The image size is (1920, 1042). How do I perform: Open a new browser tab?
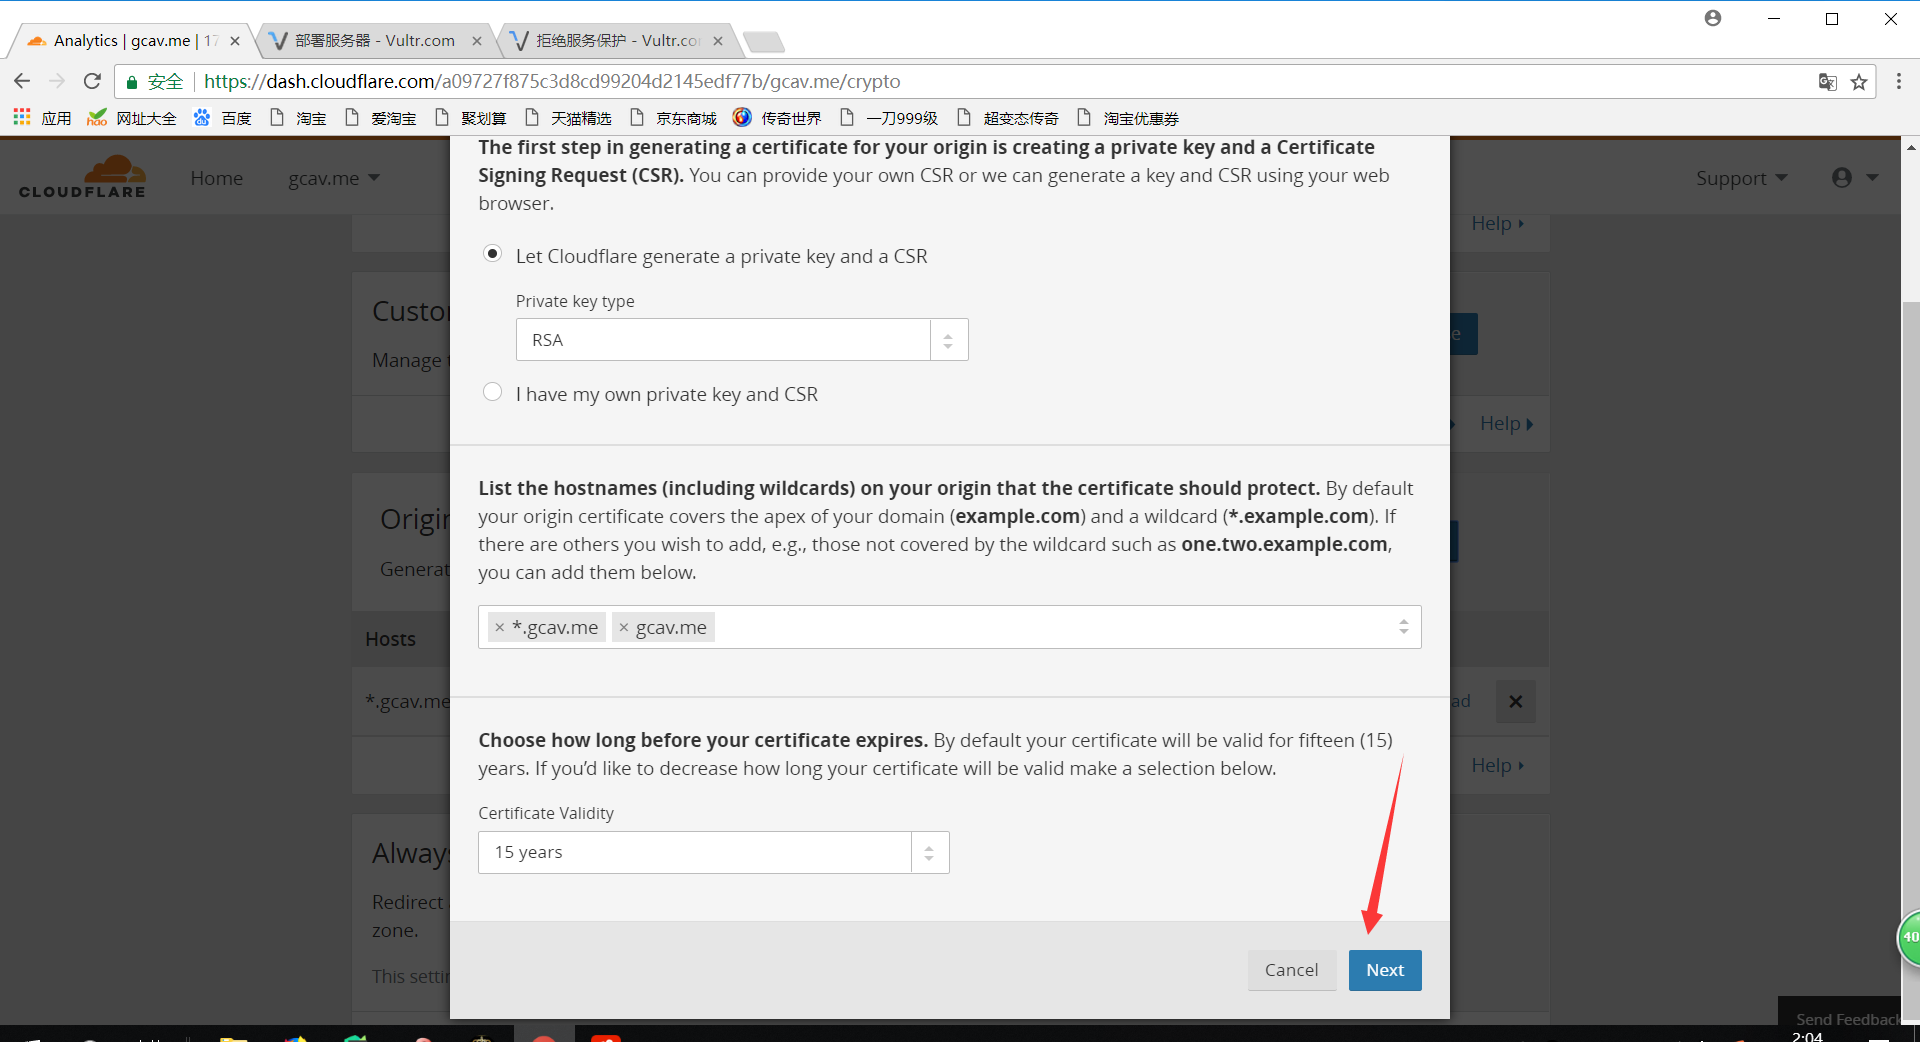tap(764, 41)
